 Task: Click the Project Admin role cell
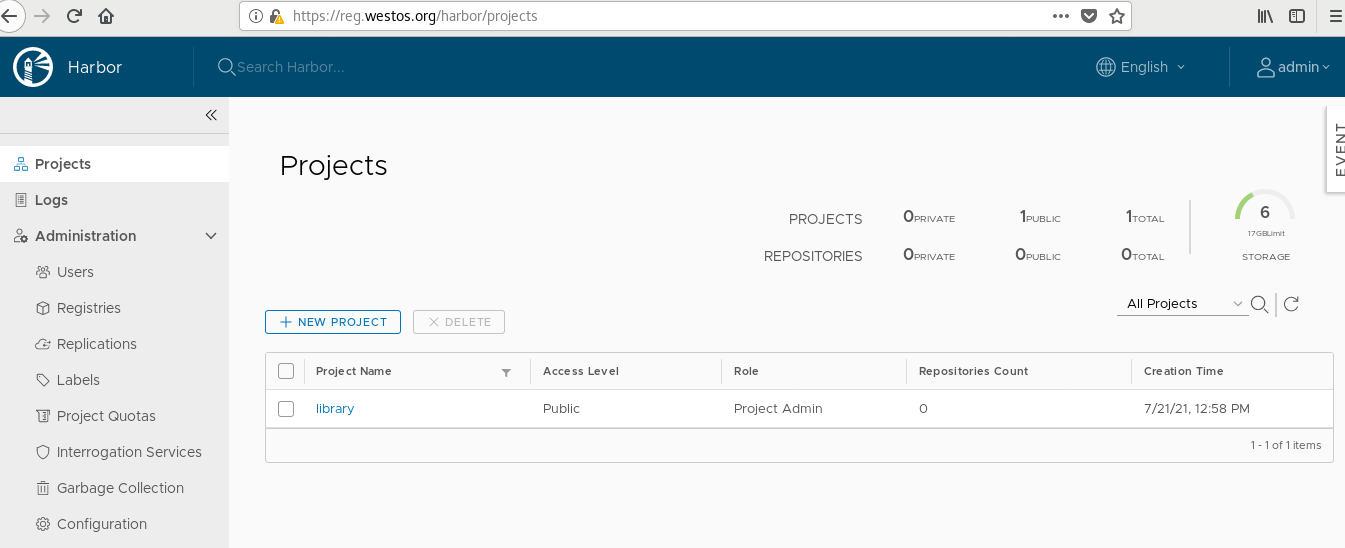(778, 409)
